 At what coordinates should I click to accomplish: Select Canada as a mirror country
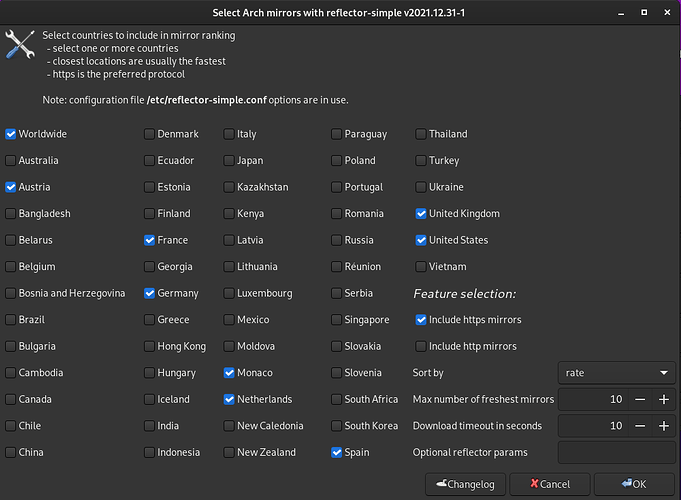pyautogui.click(x=11, y=399)
